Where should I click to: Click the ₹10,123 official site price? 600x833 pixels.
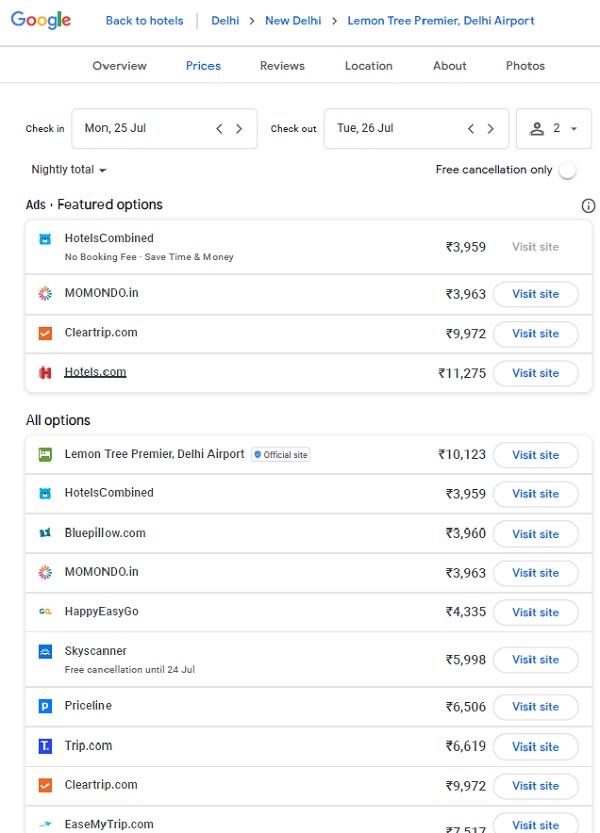[x=462, y=455]
